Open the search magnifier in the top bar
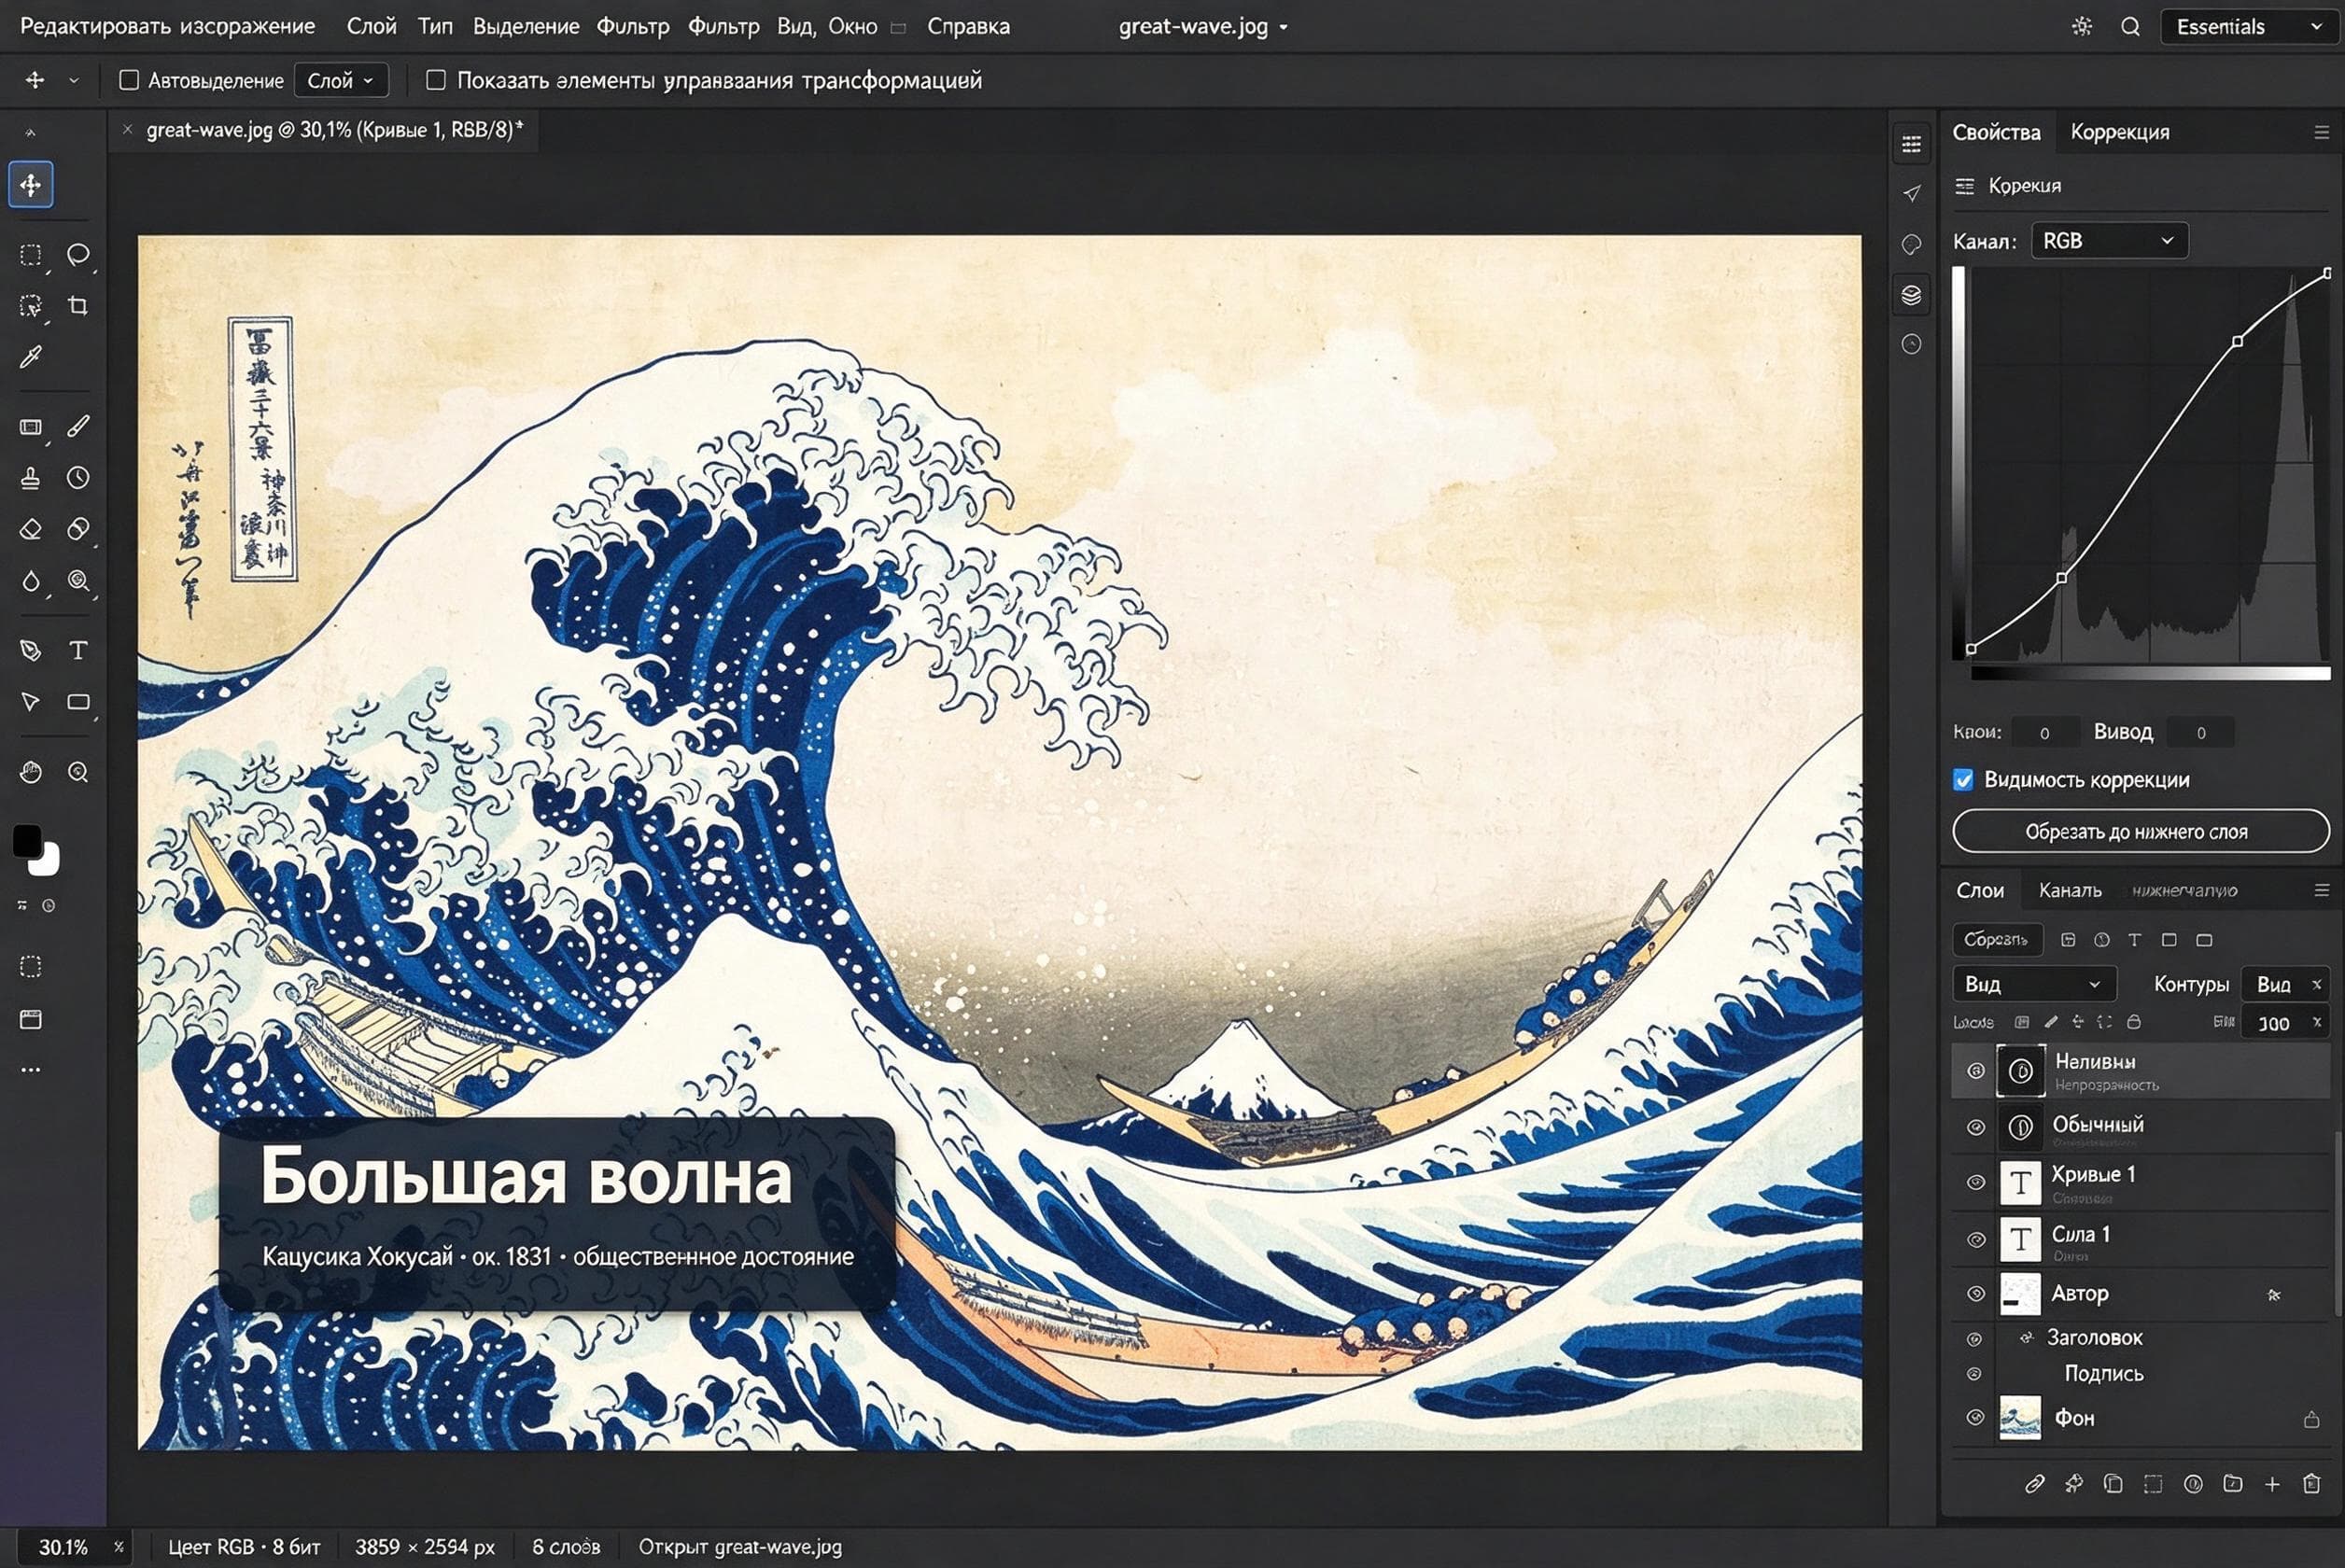 point(2130,27)
